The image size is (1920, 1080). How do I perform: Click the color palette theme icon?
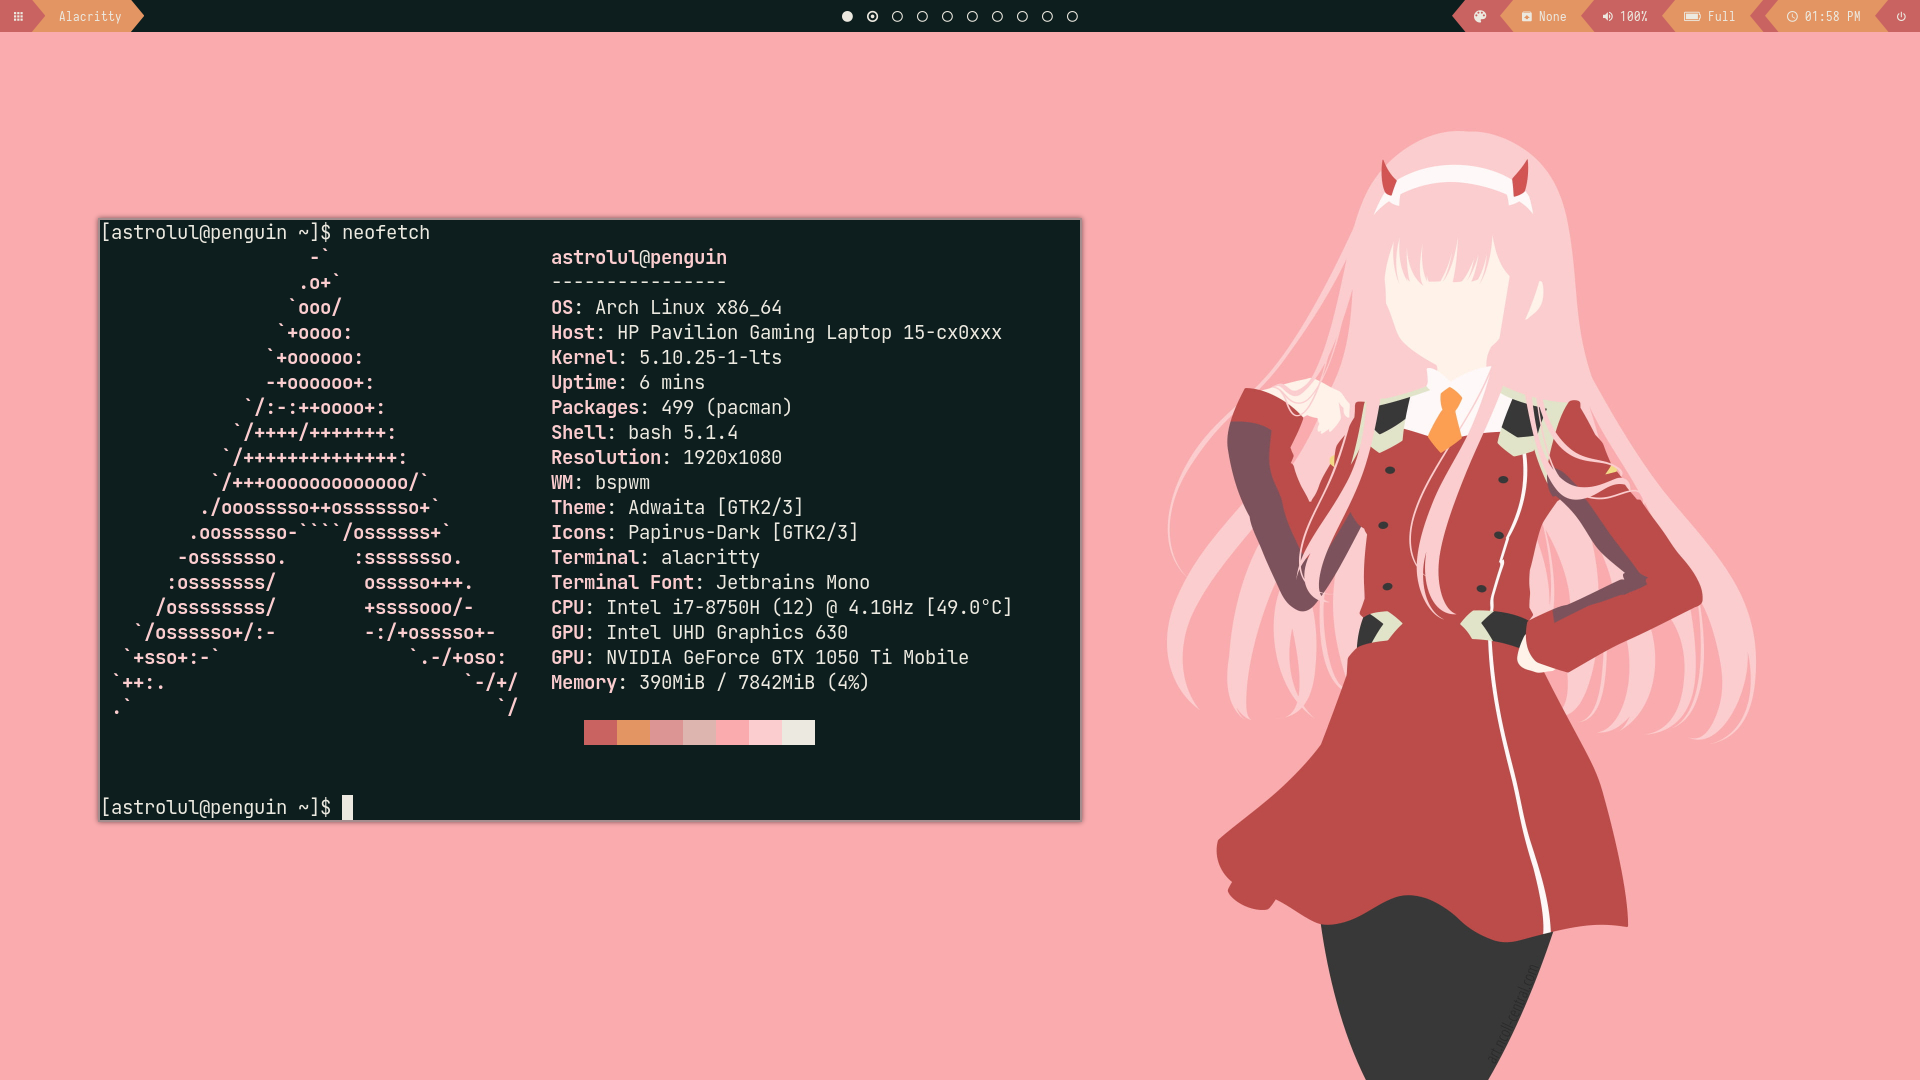pyautogui.click(x=1480, y=16)
